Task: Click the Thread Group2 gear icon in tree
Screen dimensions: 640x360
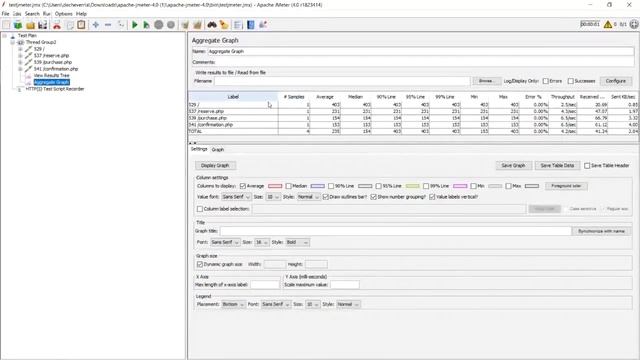Action: tap(20, 42)
